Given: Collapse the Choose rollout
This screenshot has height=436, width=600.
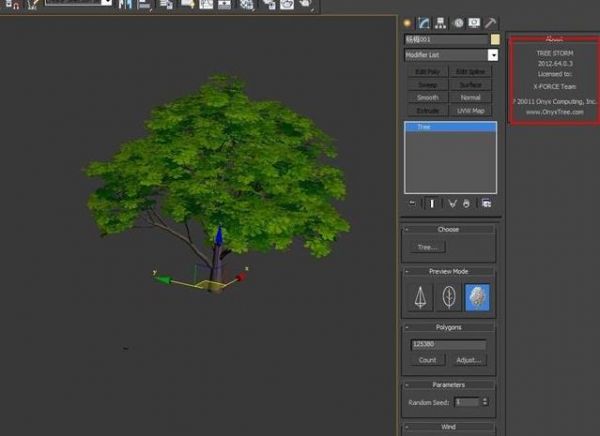Looking at the screenshot, I should 449,229.
